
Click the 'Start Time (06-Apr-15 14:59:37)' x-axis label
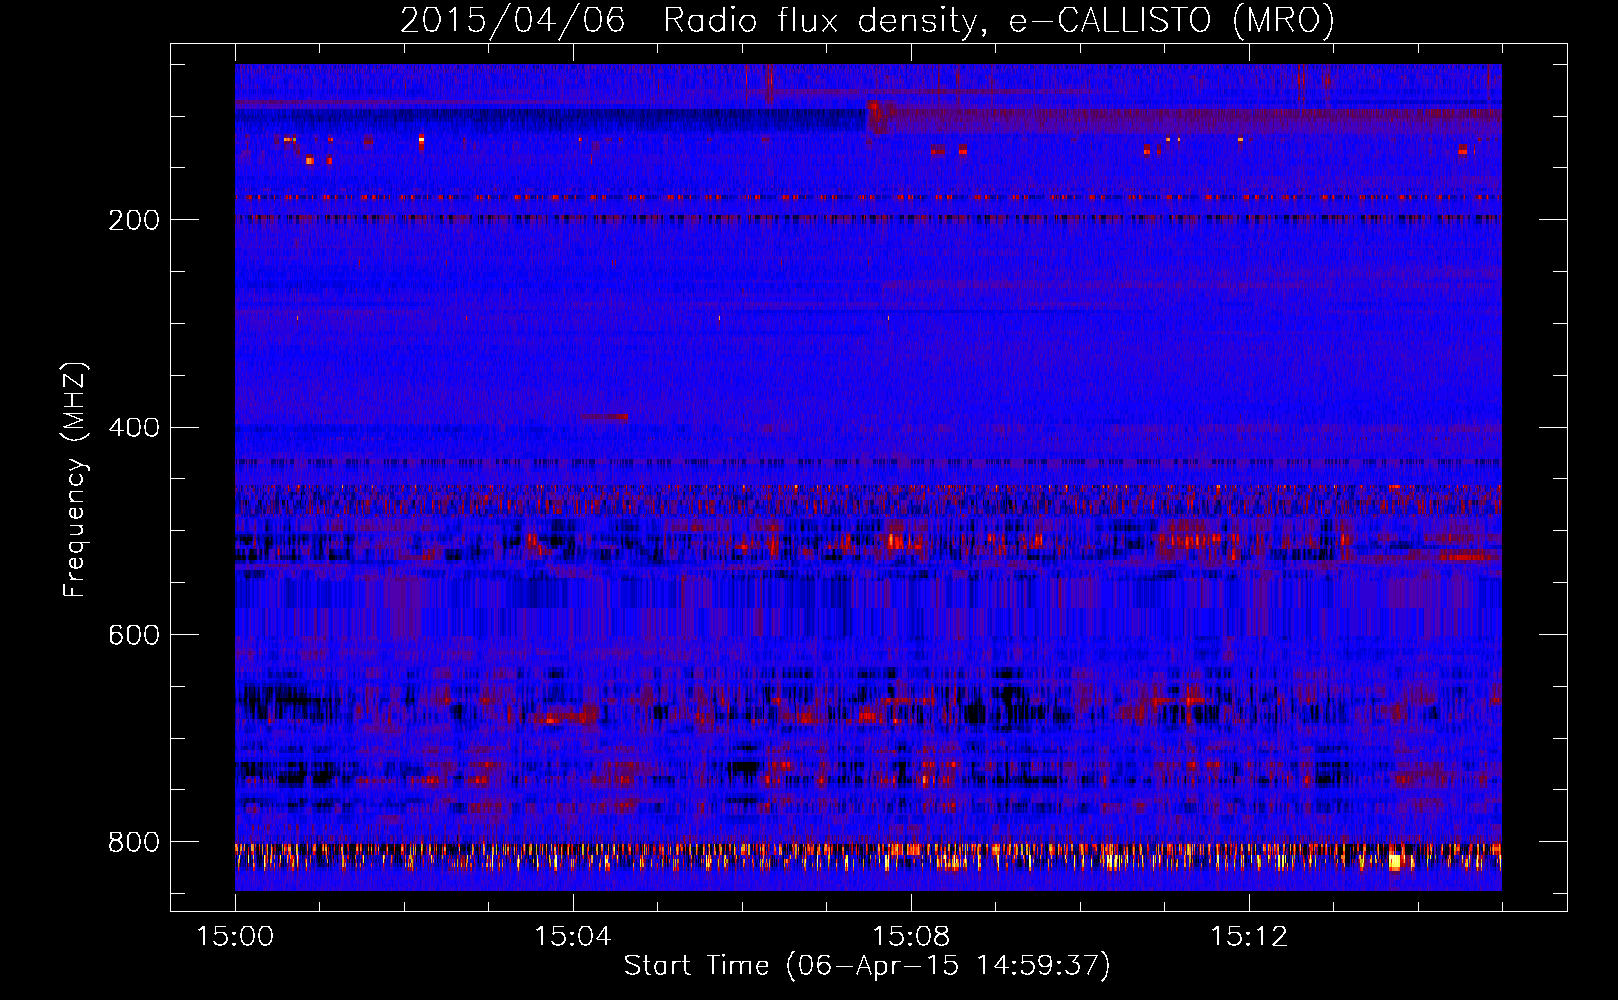pos(867,966)
